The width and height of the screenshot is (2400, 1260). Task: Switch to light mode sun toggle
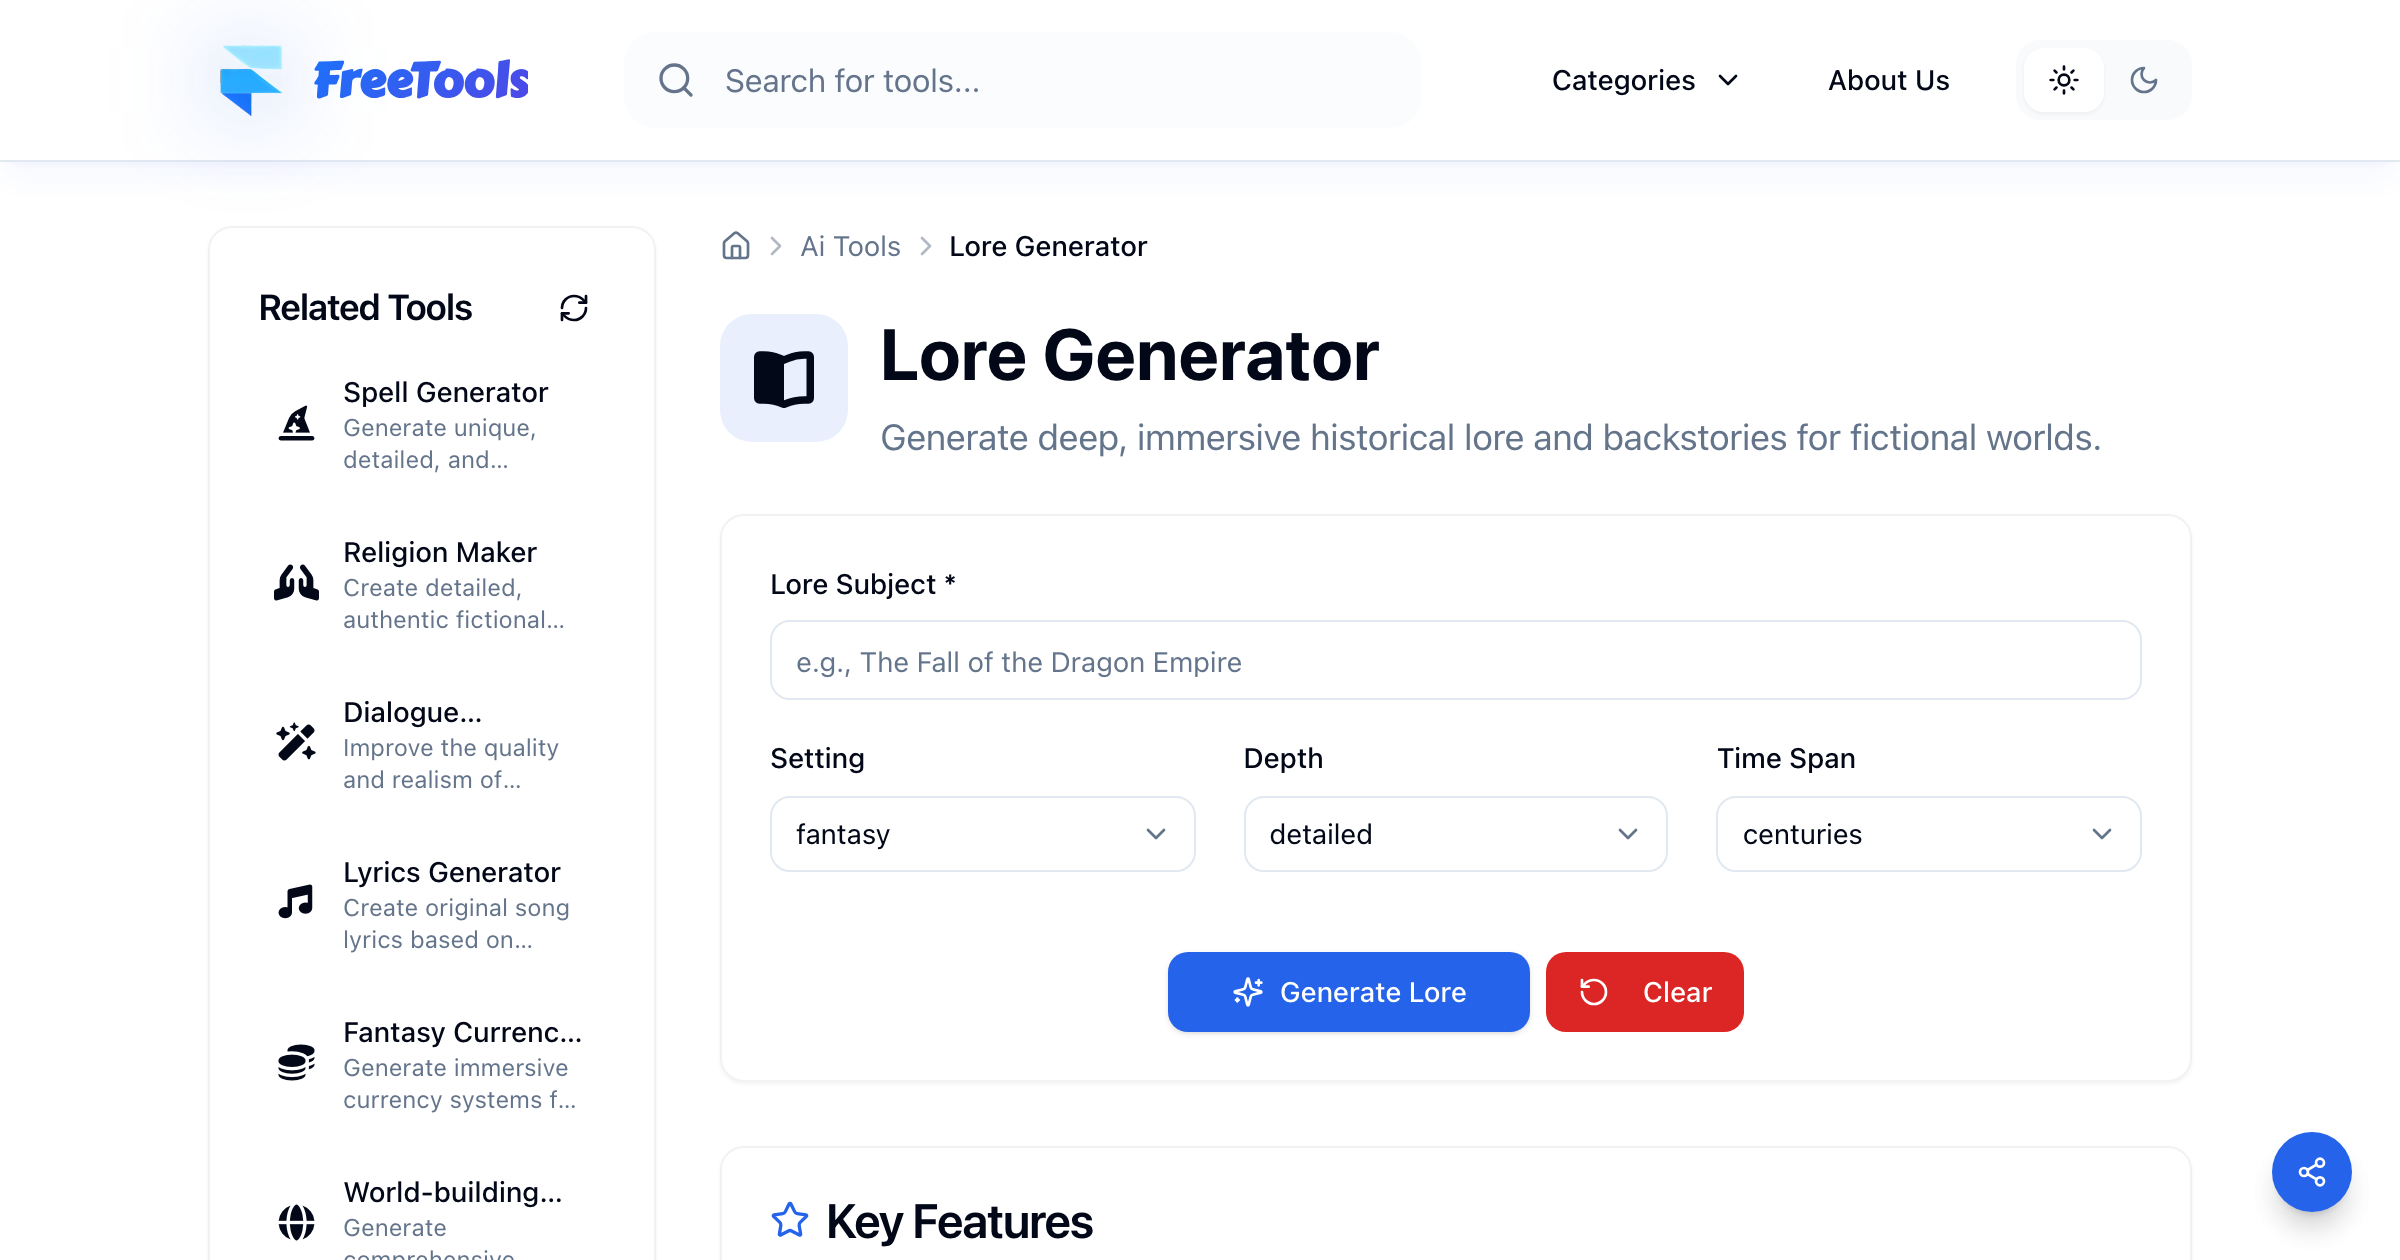[x=2064, y=80]
